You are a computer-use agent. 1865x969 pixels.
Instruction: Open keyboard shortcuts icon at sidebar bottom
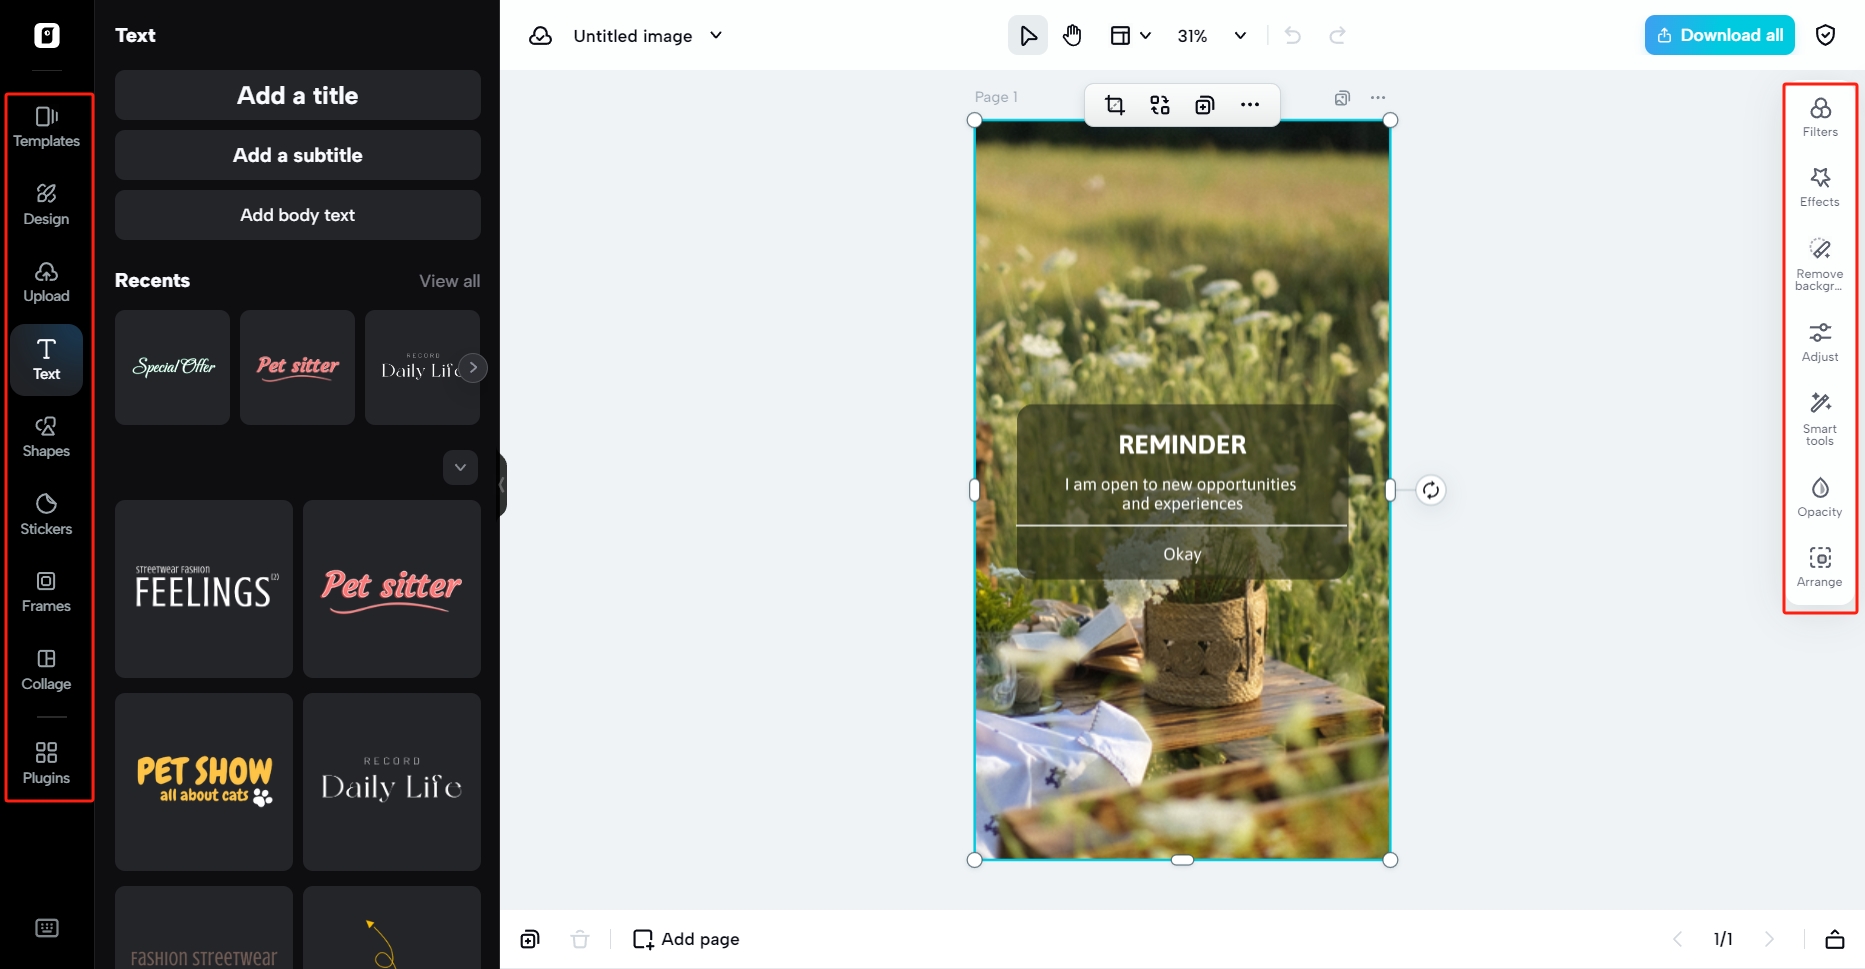click(47, 928)
